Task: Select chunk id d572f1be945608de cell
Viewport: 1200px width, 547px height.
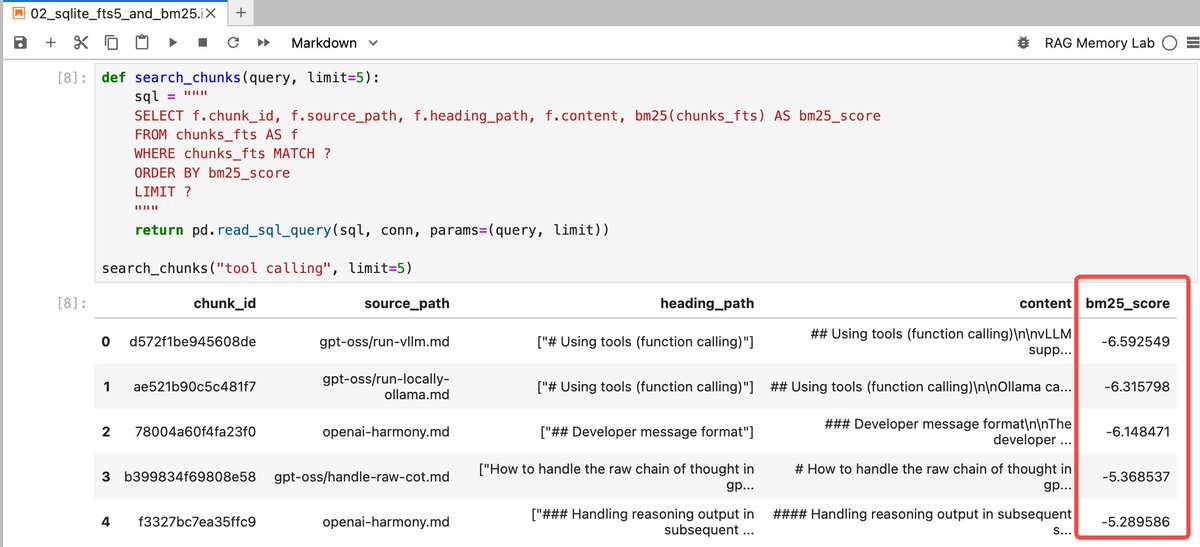Action: pos(193,342)
